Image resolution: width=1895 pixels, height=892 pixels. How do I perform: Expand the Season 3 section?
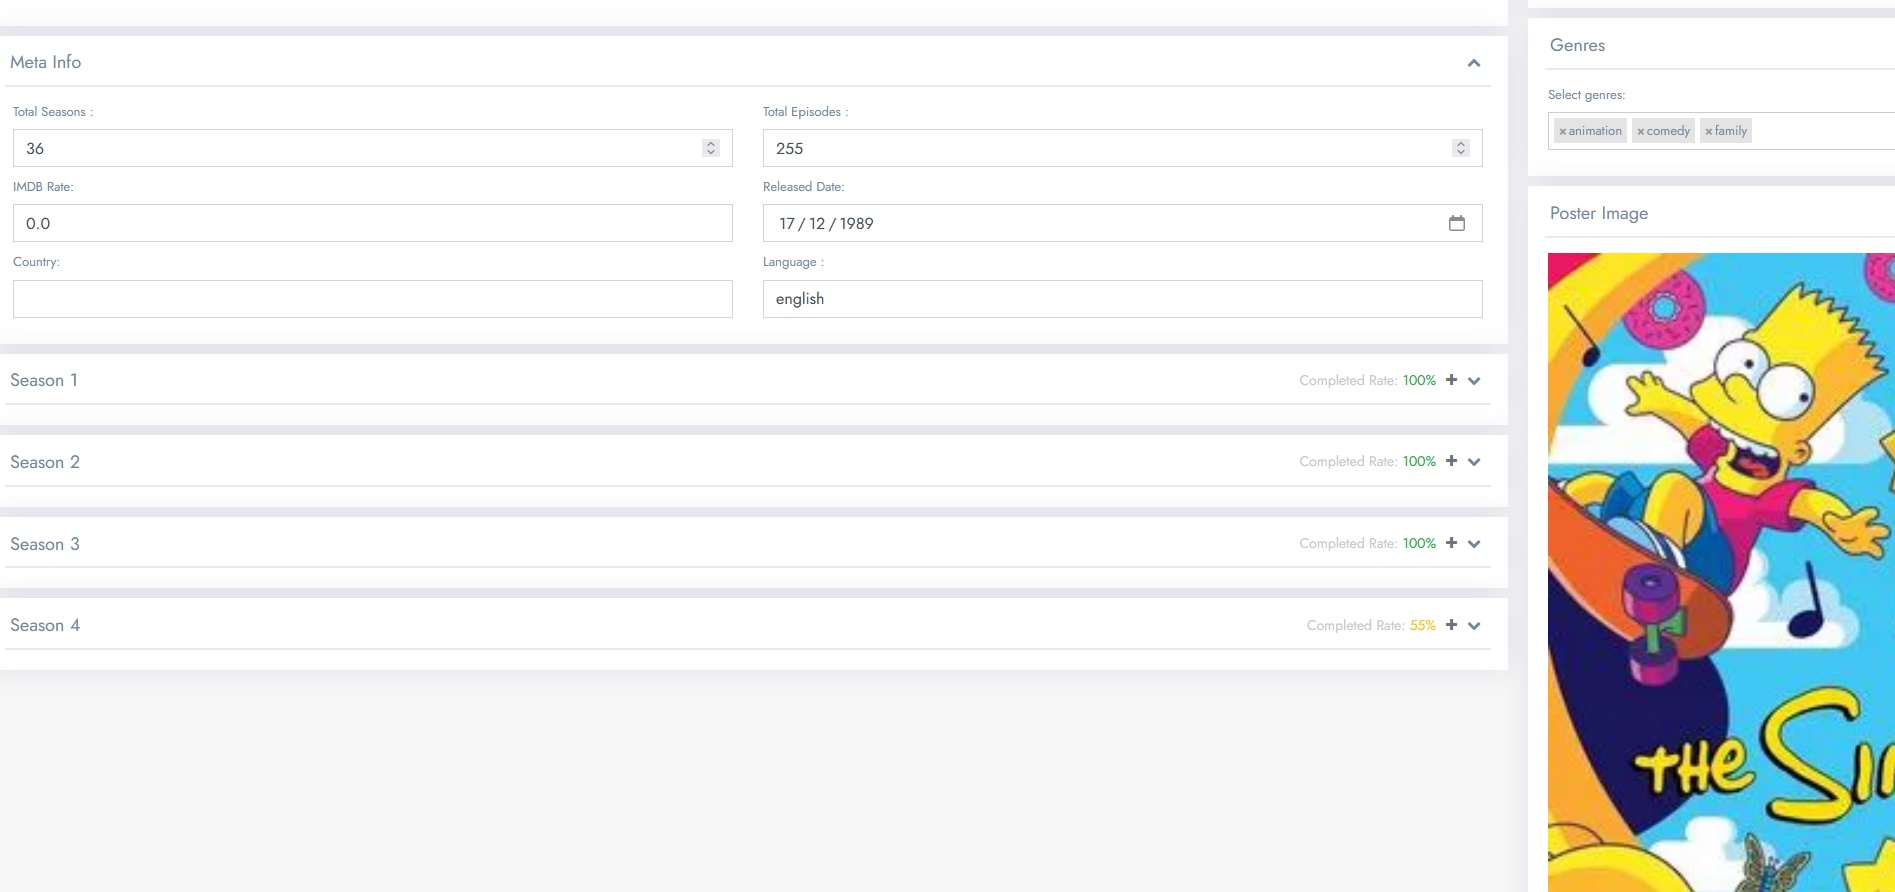pyautogui.click(x=1474, y=544)
